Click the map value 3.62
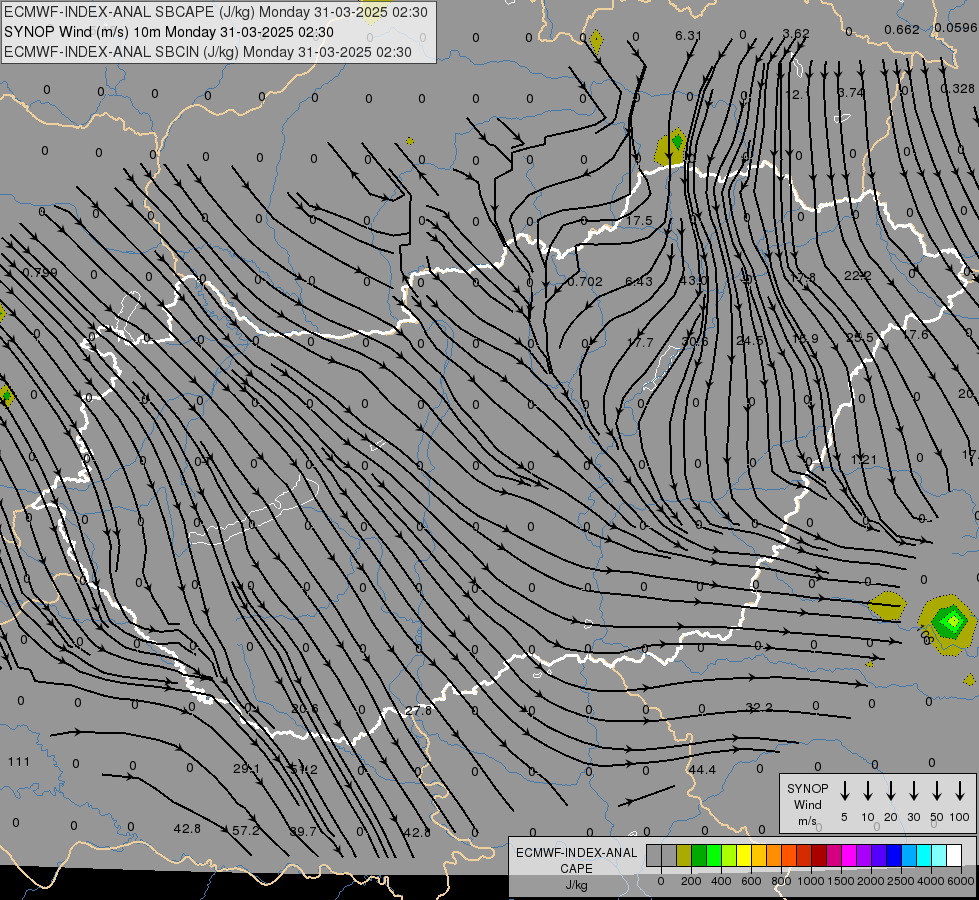Screen dimensions: 979x900 [x=796, y=33]
